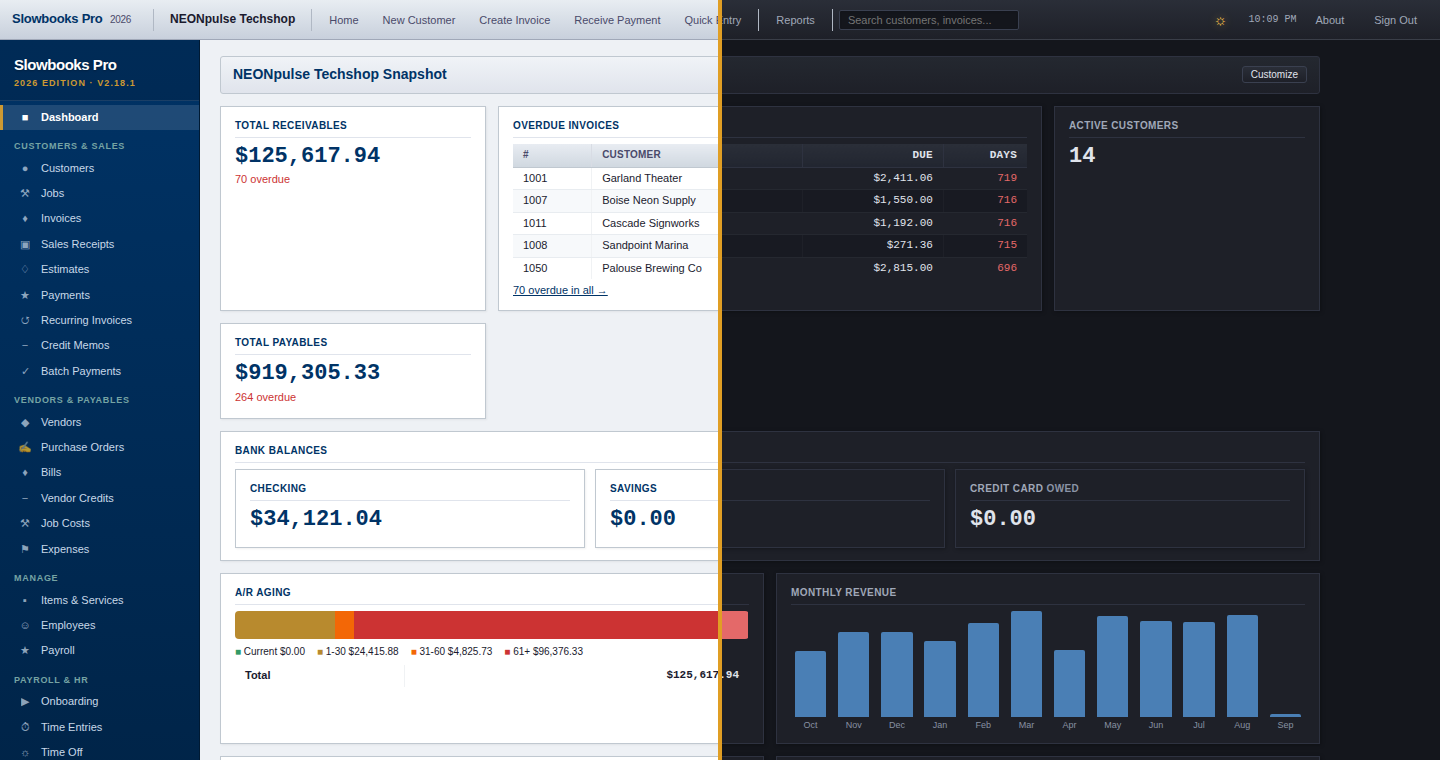Viewport: 1440px width, 760px height.
Task: Open Sales Receipts using its sidebar icon
Action: [25, 244]
